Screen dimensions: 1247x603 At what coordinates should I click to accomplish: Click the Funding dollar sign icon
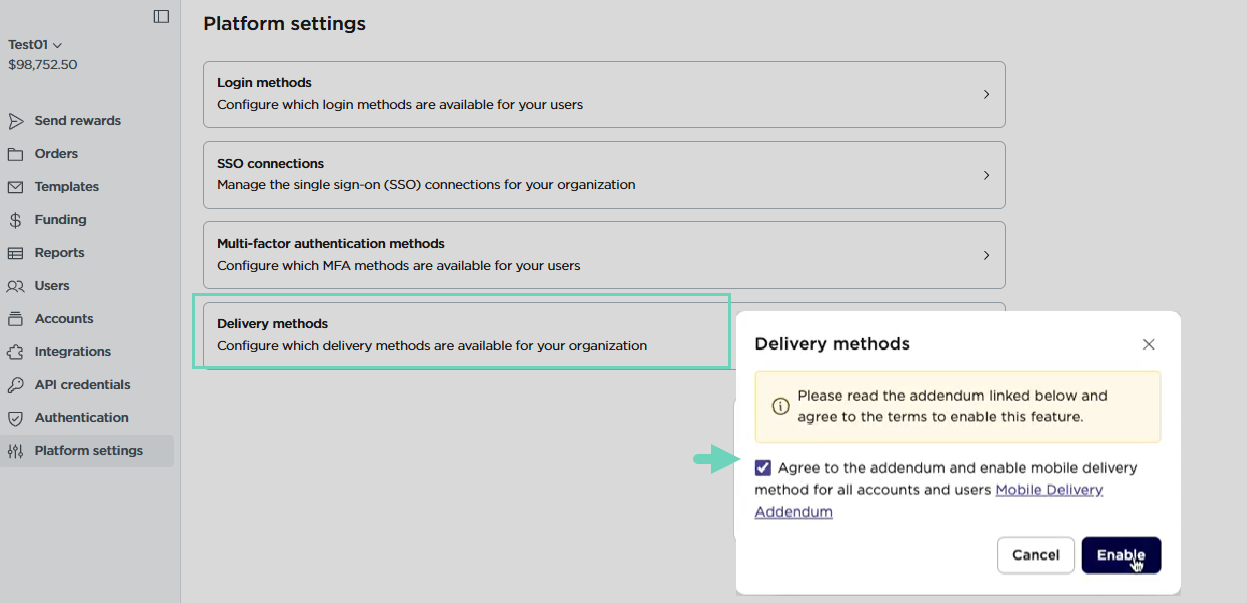(15, 220)
